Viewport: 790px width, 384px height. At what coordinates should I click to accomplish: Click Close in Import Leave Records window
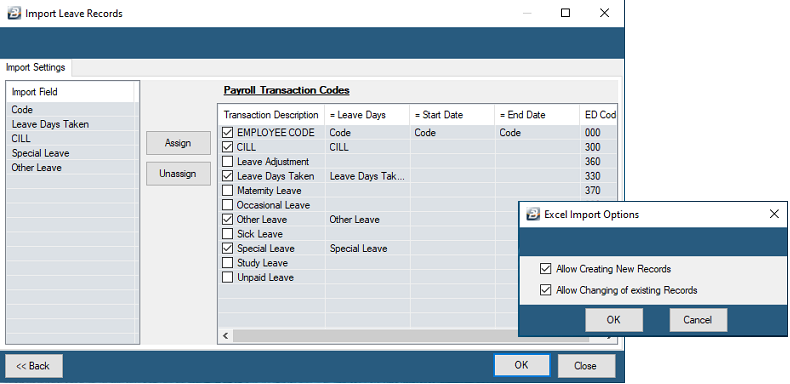coord(586,366)
